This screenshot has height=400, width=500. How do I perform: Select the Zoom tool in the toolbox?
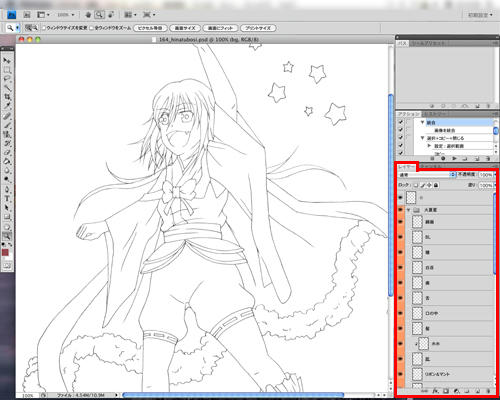[x=7, y=236]
